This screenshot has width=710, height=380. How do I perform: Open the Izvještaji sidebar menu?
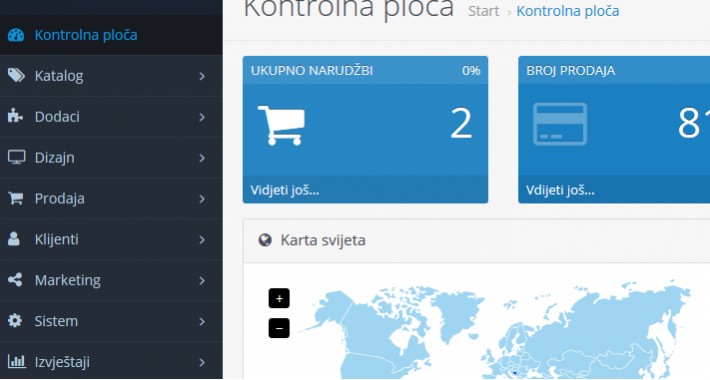(x=111, y=361)
